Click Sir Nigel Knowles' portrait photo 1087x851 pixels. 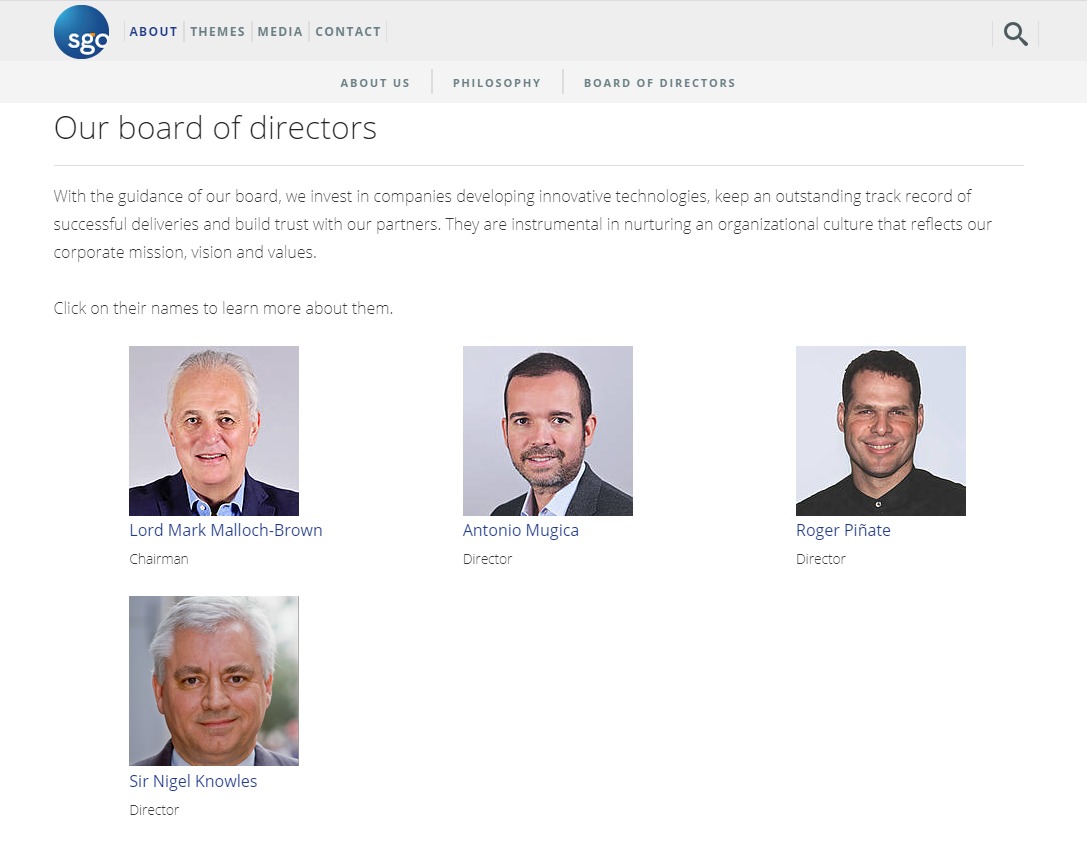(x=214, y=681)
